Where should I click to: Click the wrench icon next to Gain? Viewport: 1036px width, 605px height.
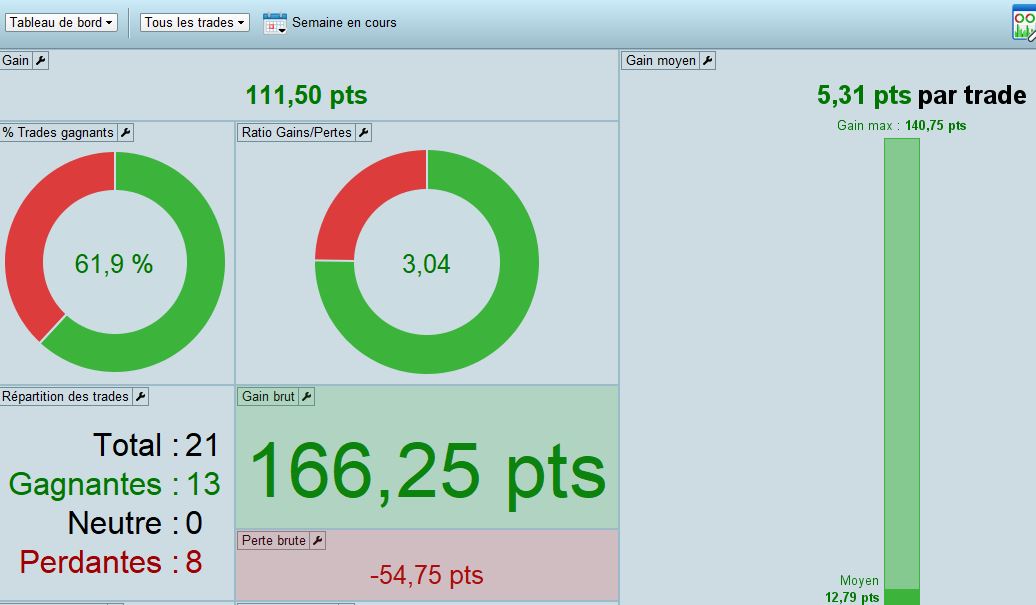pos(40,61)
